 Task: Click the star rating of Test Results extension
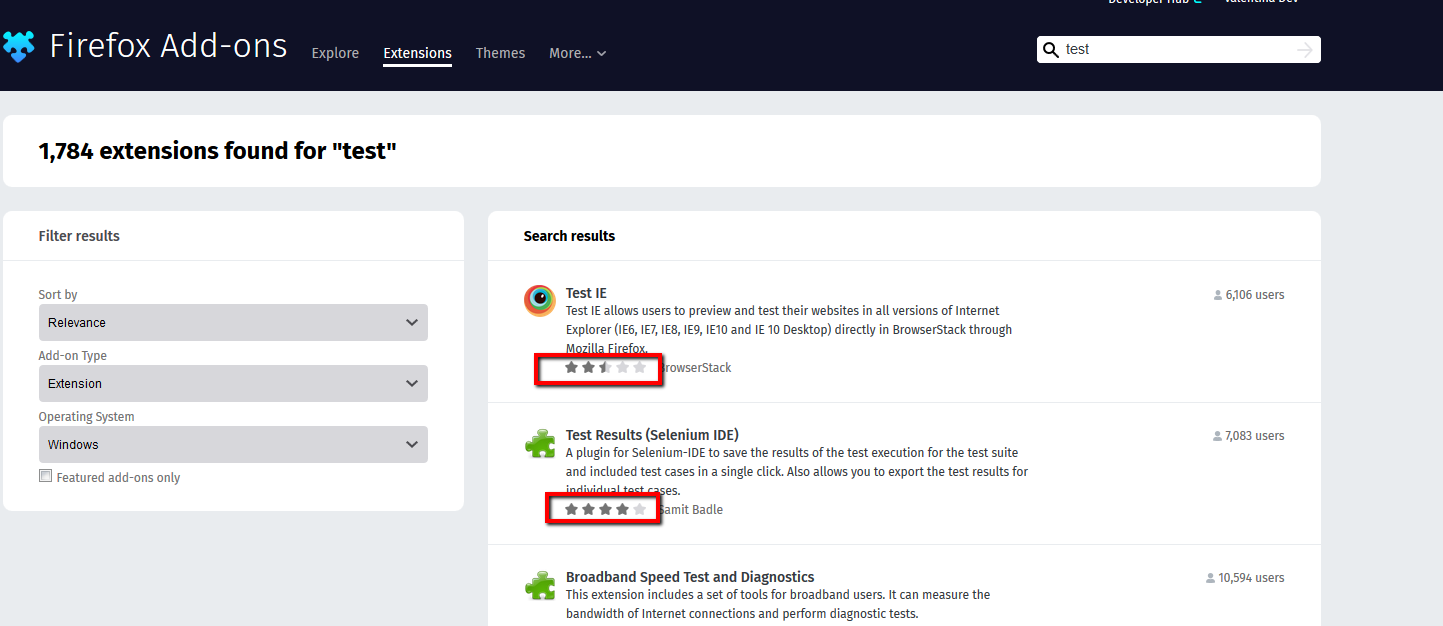click(x=603, y=508)
